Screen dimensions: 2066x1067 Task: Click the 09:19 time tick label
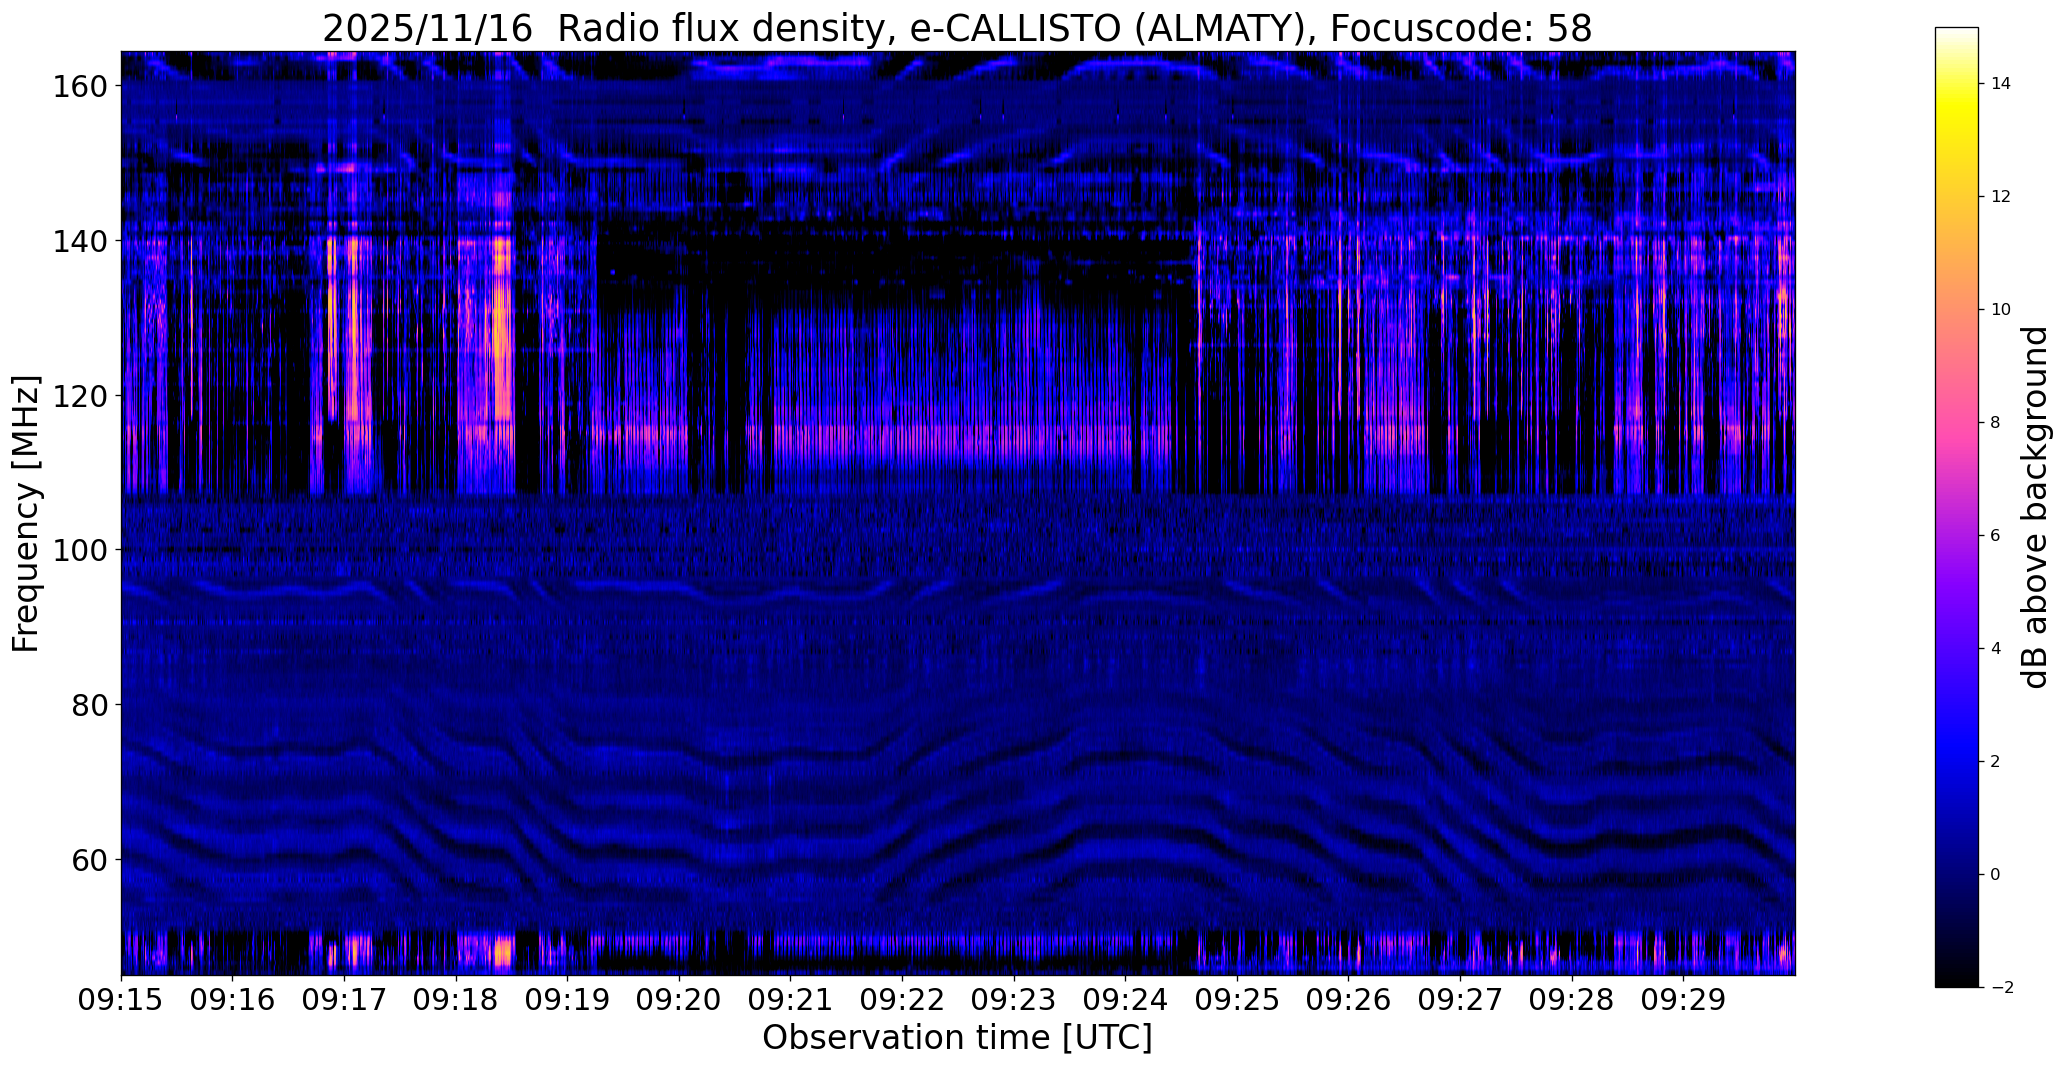(x=567, y=999)
